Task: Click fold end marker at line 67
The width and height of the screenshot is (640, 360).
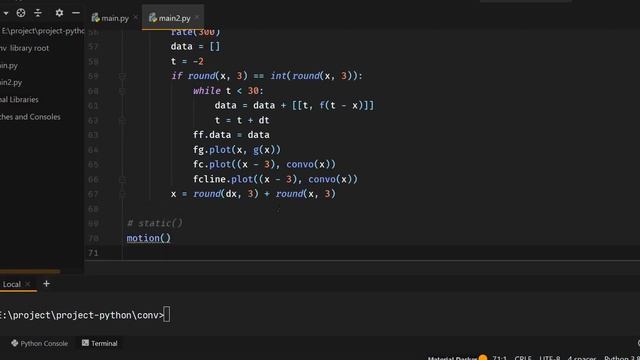Action: click(122, 194)
